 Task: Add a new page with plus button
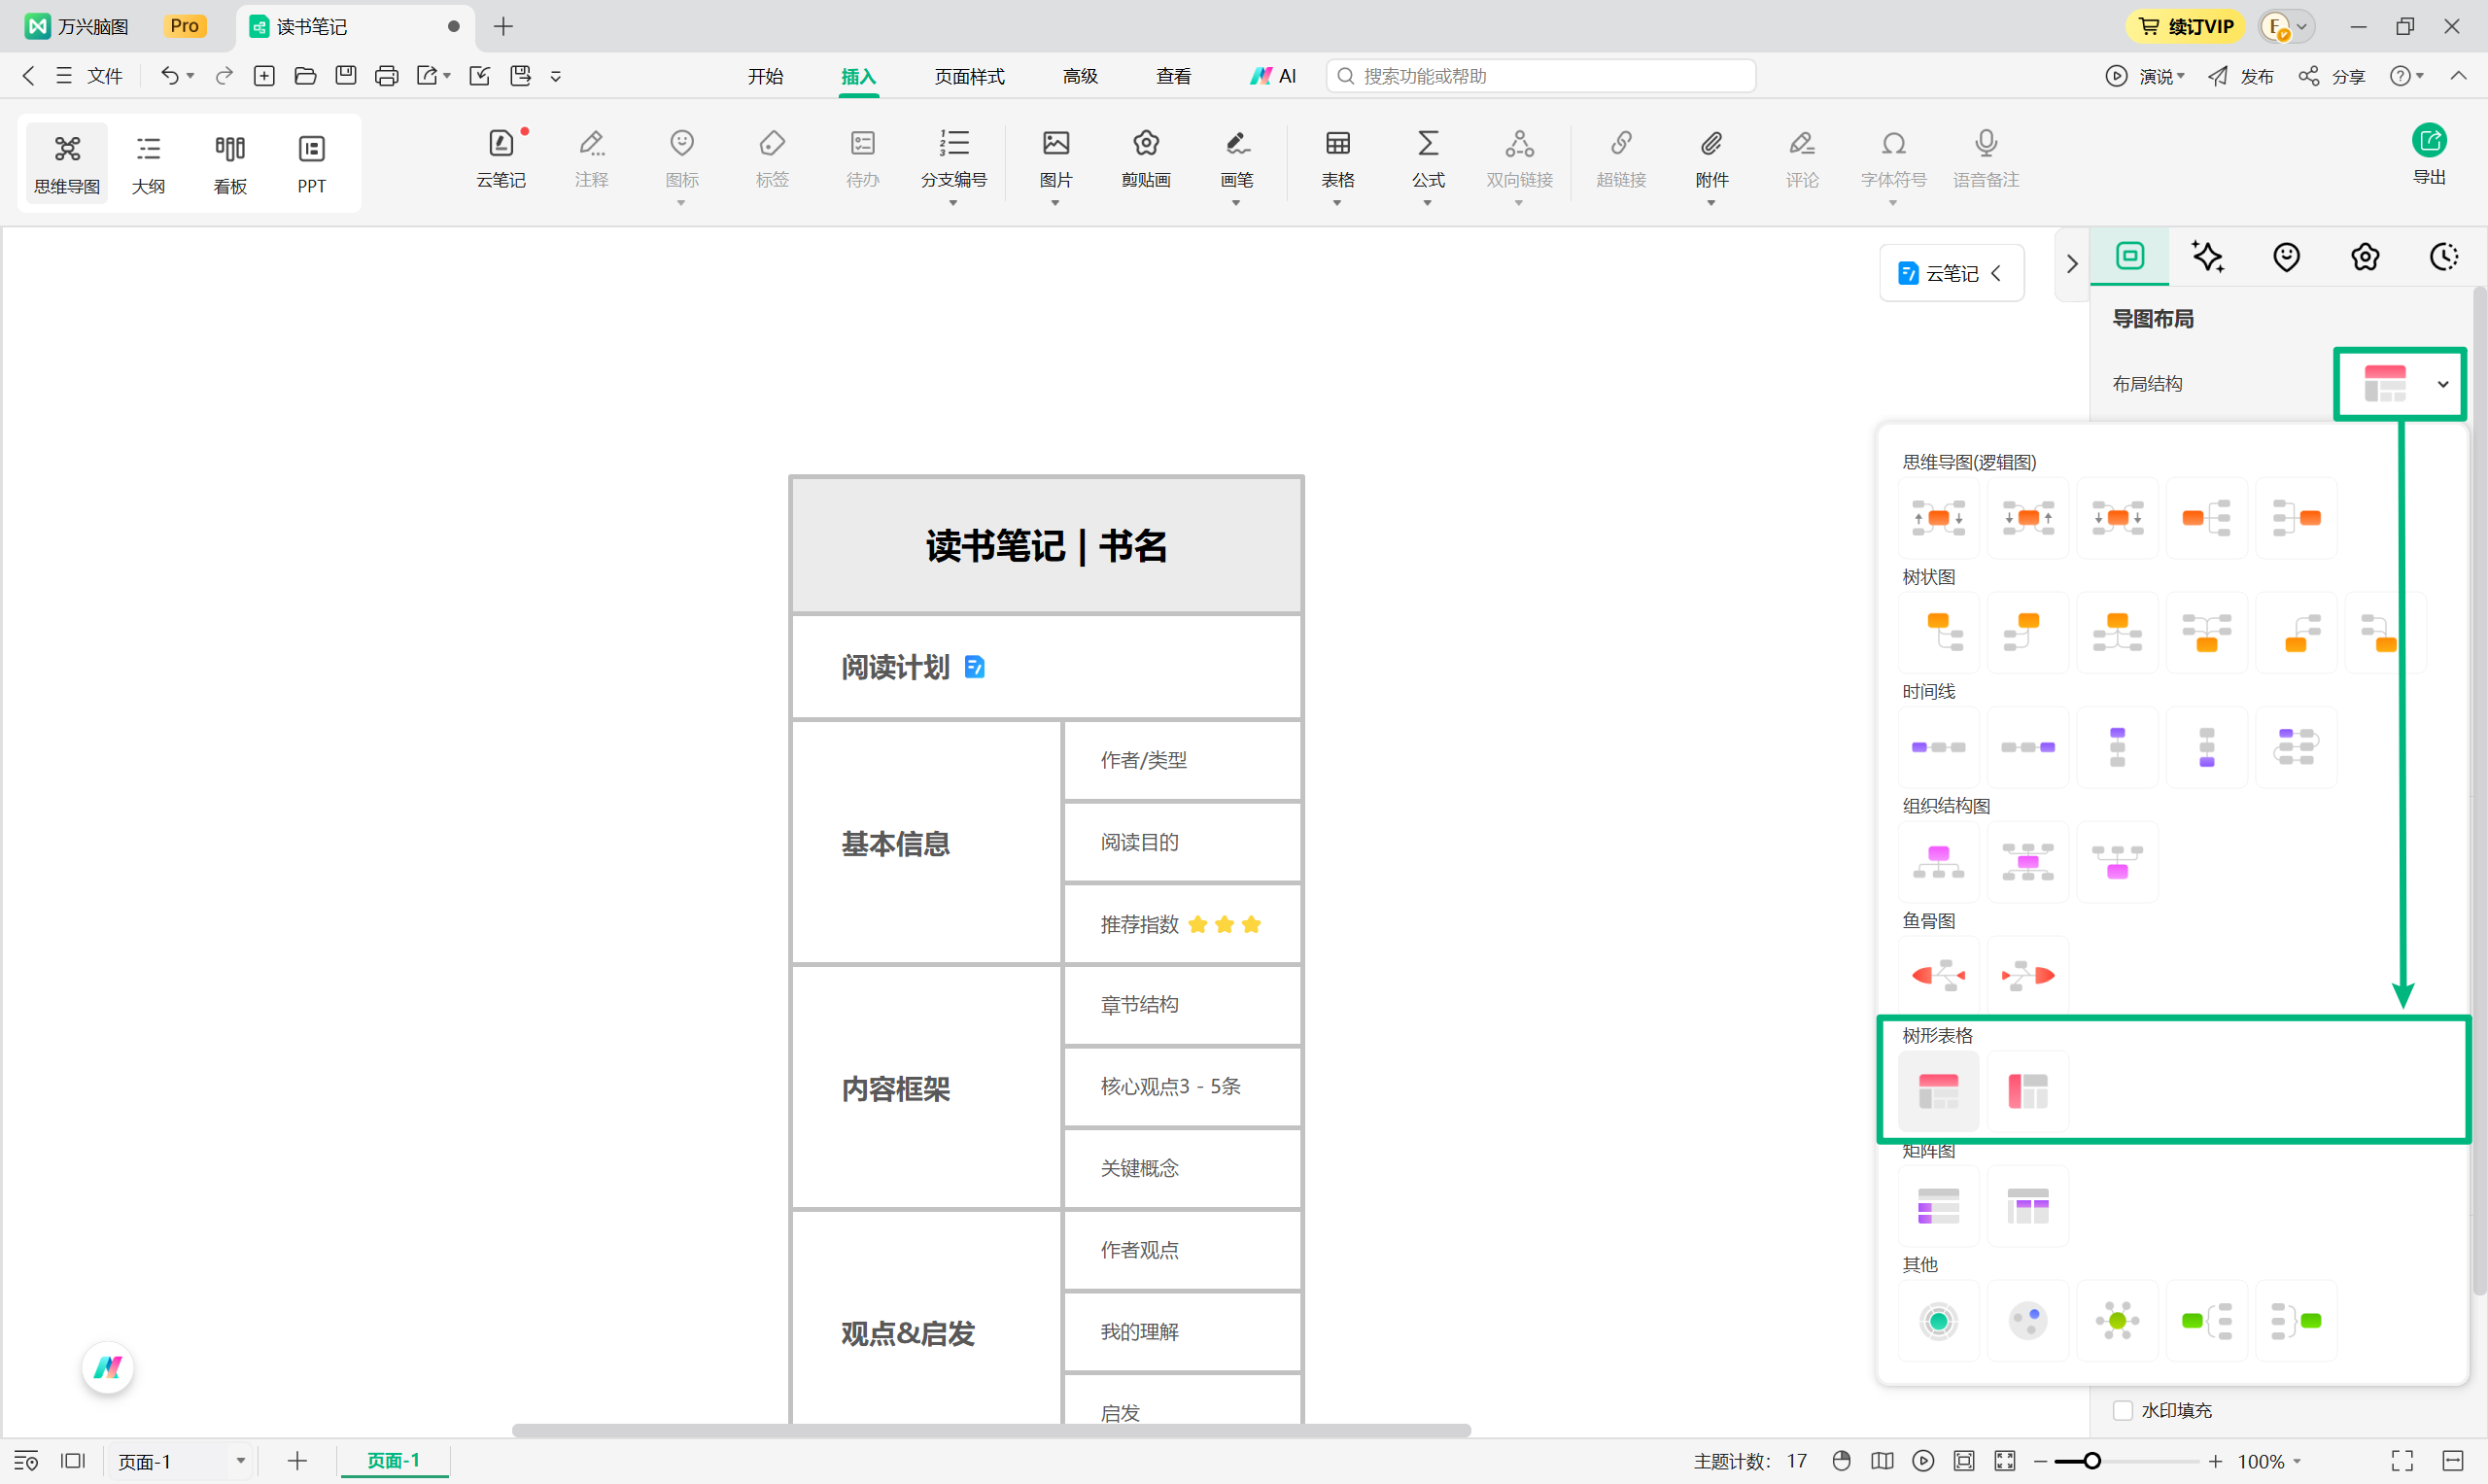(297, 1461)
